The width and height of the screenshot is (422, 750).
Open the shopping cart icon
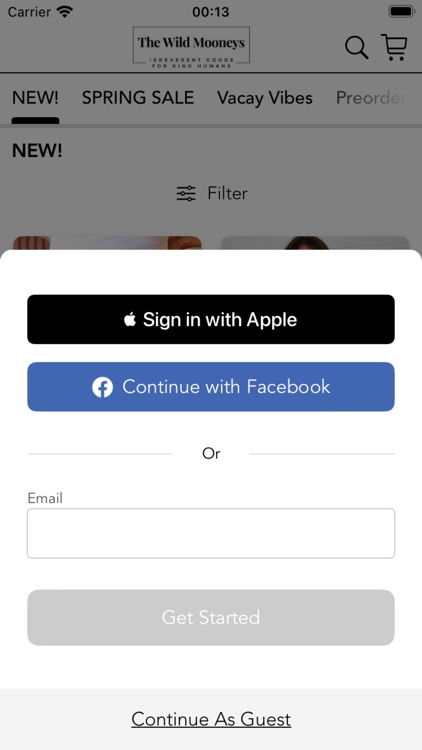pyautogui.click(x=394, y=47)
